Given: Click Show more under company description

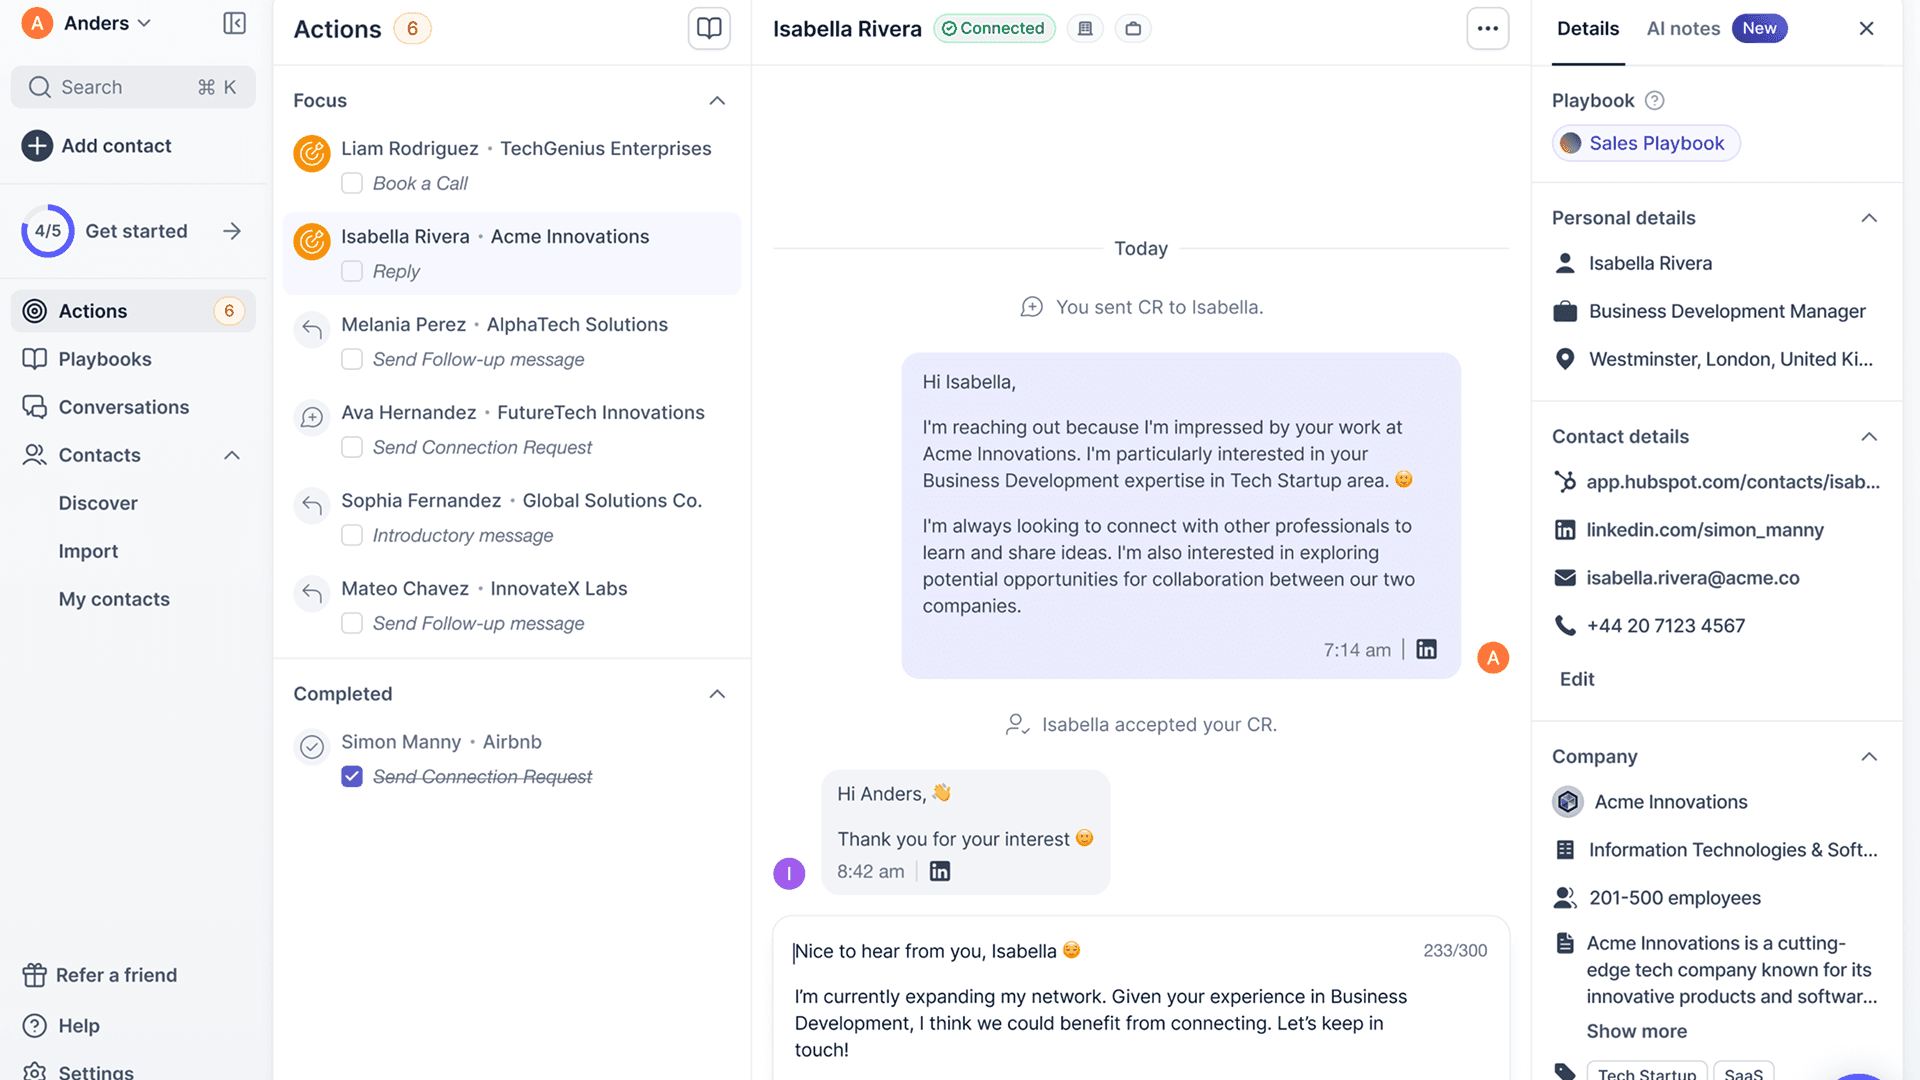Looking at the screenshot, I should click(1636, 1031).
